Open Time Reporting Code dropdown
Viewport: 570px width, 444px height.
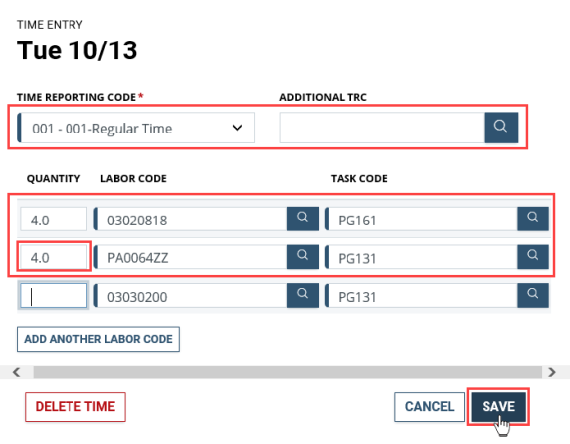pos(136,128)
